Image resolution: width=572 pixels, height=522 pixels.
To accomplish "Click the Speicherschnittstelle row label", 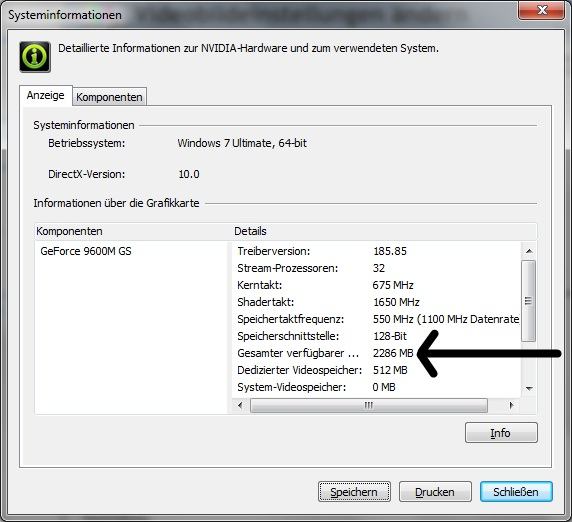I will (x=288, y=336).
